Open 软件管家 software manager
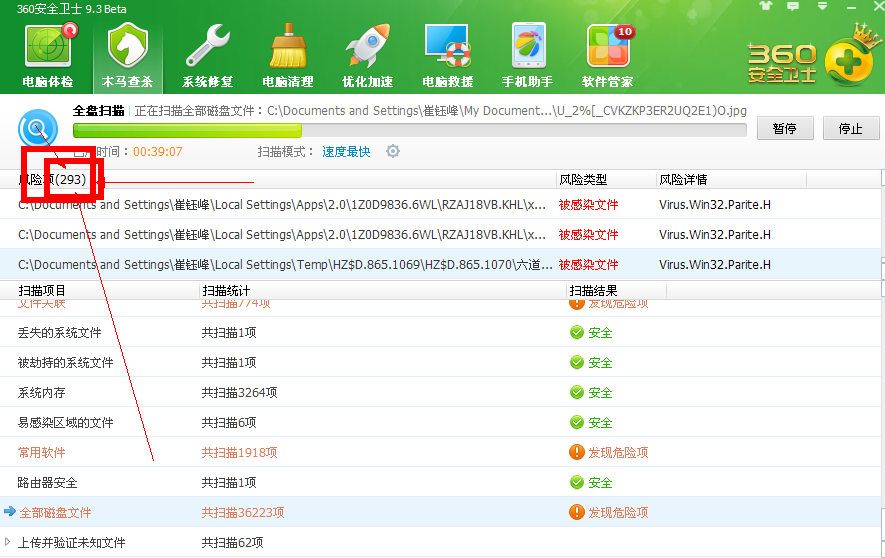Screen dimensions: 885x558 click(x=608, y=56)
